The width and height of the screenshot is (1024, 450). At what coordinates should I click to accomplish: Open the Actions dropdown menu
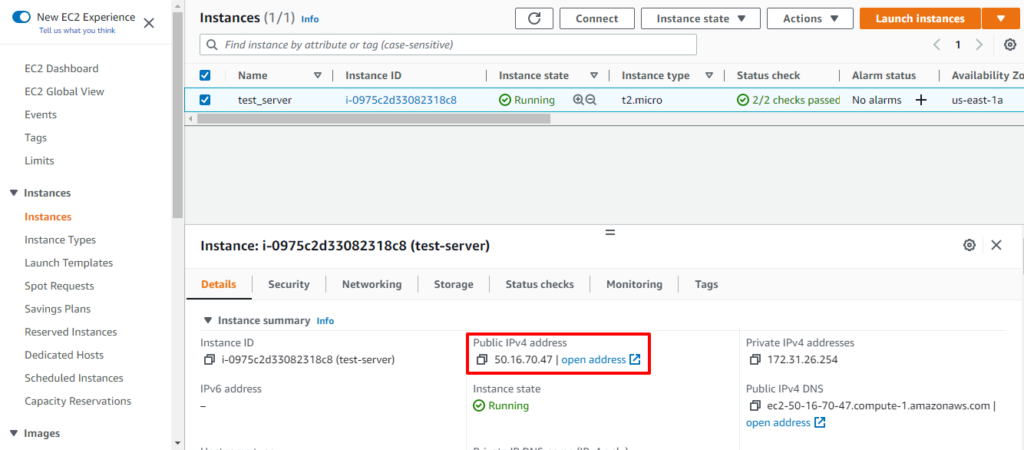810,18
